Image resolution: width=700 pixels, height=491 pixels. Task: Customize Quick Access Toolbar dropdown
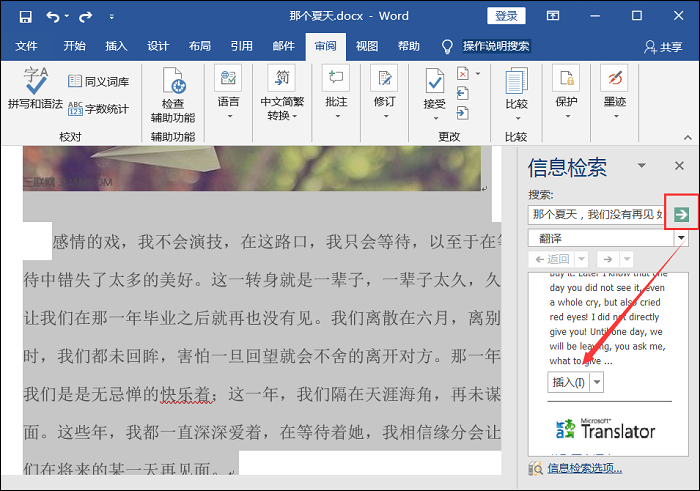(112, 17)
